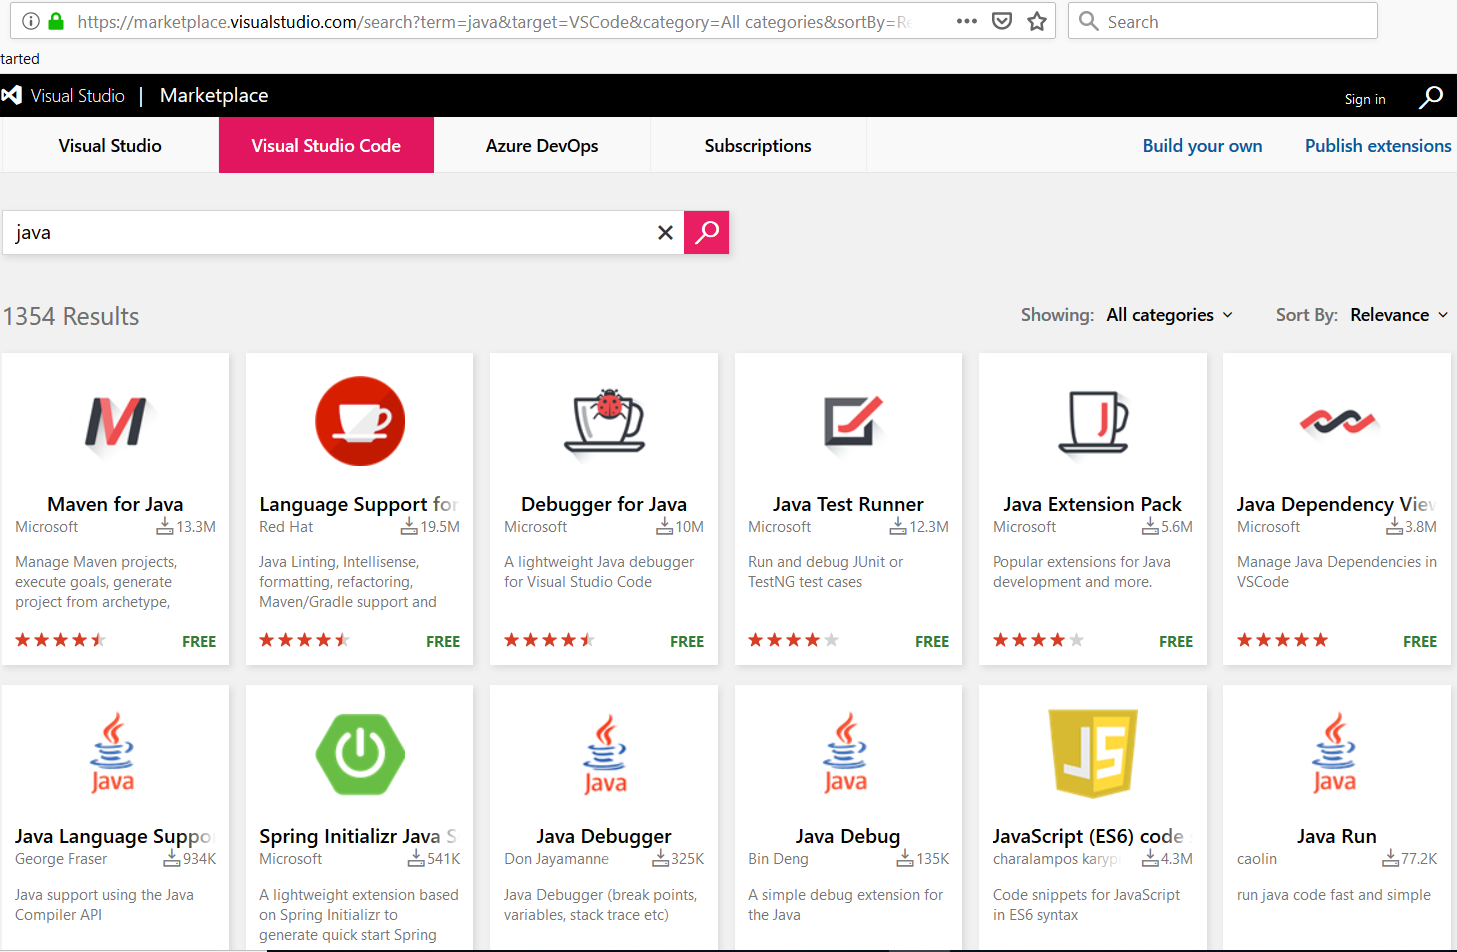Image resolution: width=1457 pixels, height=952 pixels.
Task: Open JavaScript (ES6) code snippets title
Action: (1090, 836)
